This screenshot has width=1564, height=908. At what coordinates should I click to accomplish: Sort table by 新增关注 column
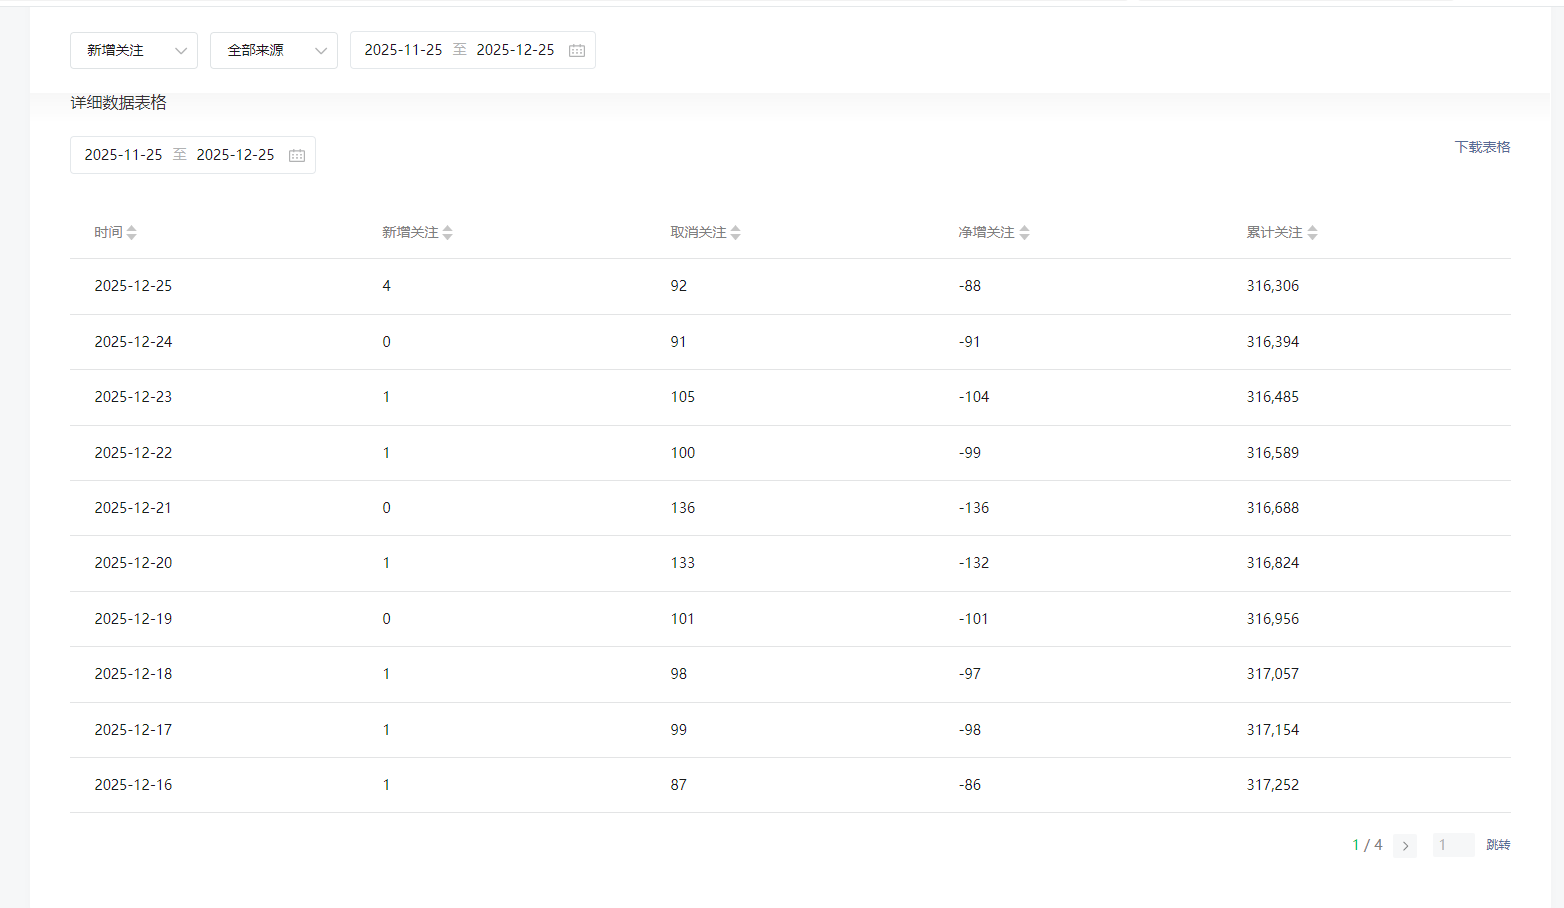click(x=447, y=233)
